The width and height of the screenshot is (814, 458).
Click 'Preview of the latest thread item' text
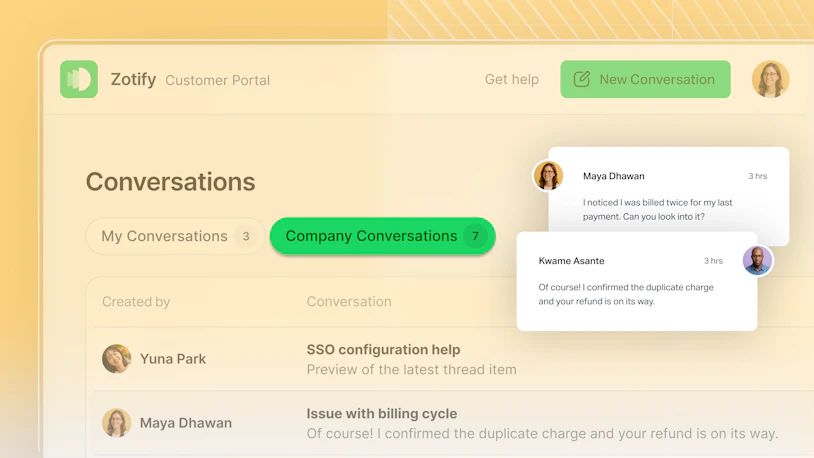411,370
